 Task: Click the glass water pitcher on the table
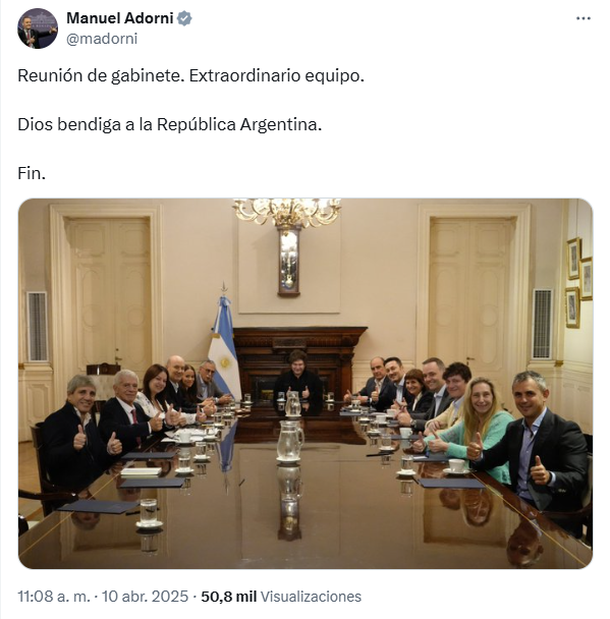point(290,441)
